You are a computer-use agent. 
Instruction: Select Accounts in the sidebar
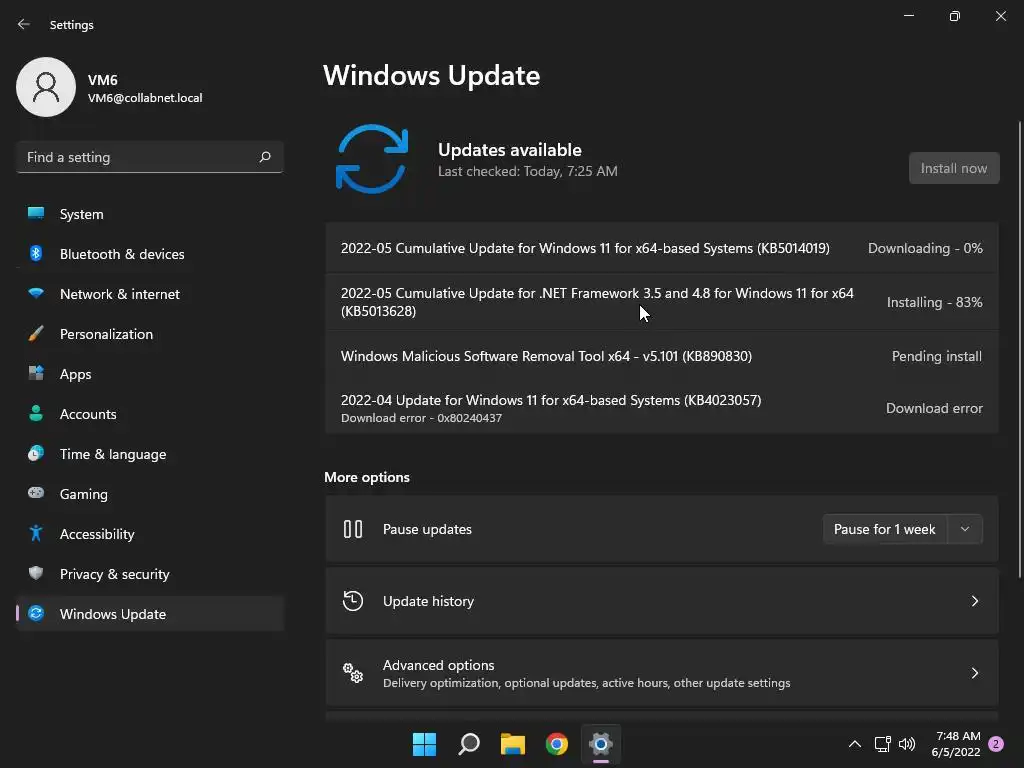point(150,413)
